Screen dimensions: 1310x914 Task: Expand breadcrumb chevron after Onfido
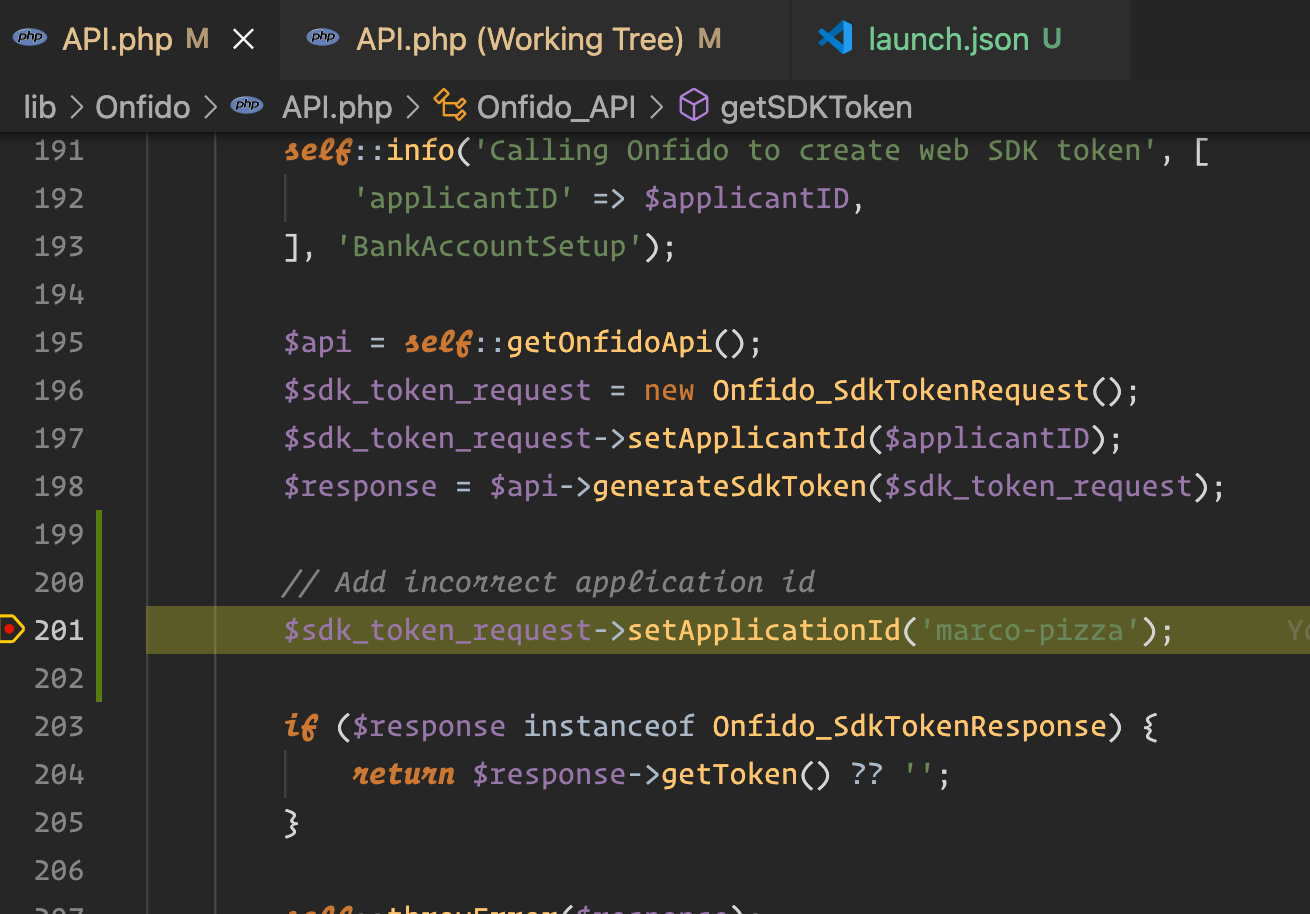pyautogui.click(x=210, y=107)
